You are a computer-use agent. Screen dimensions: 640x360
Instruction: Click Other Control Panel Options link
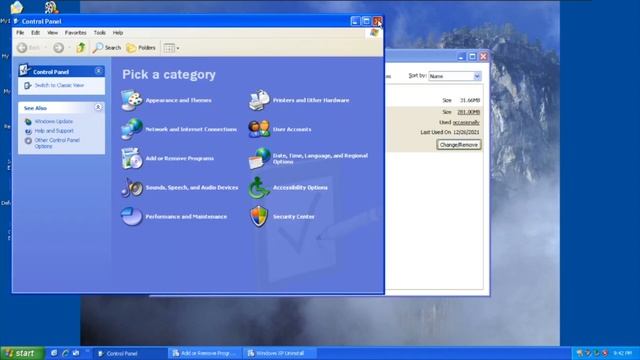click(x=57, y=143)
